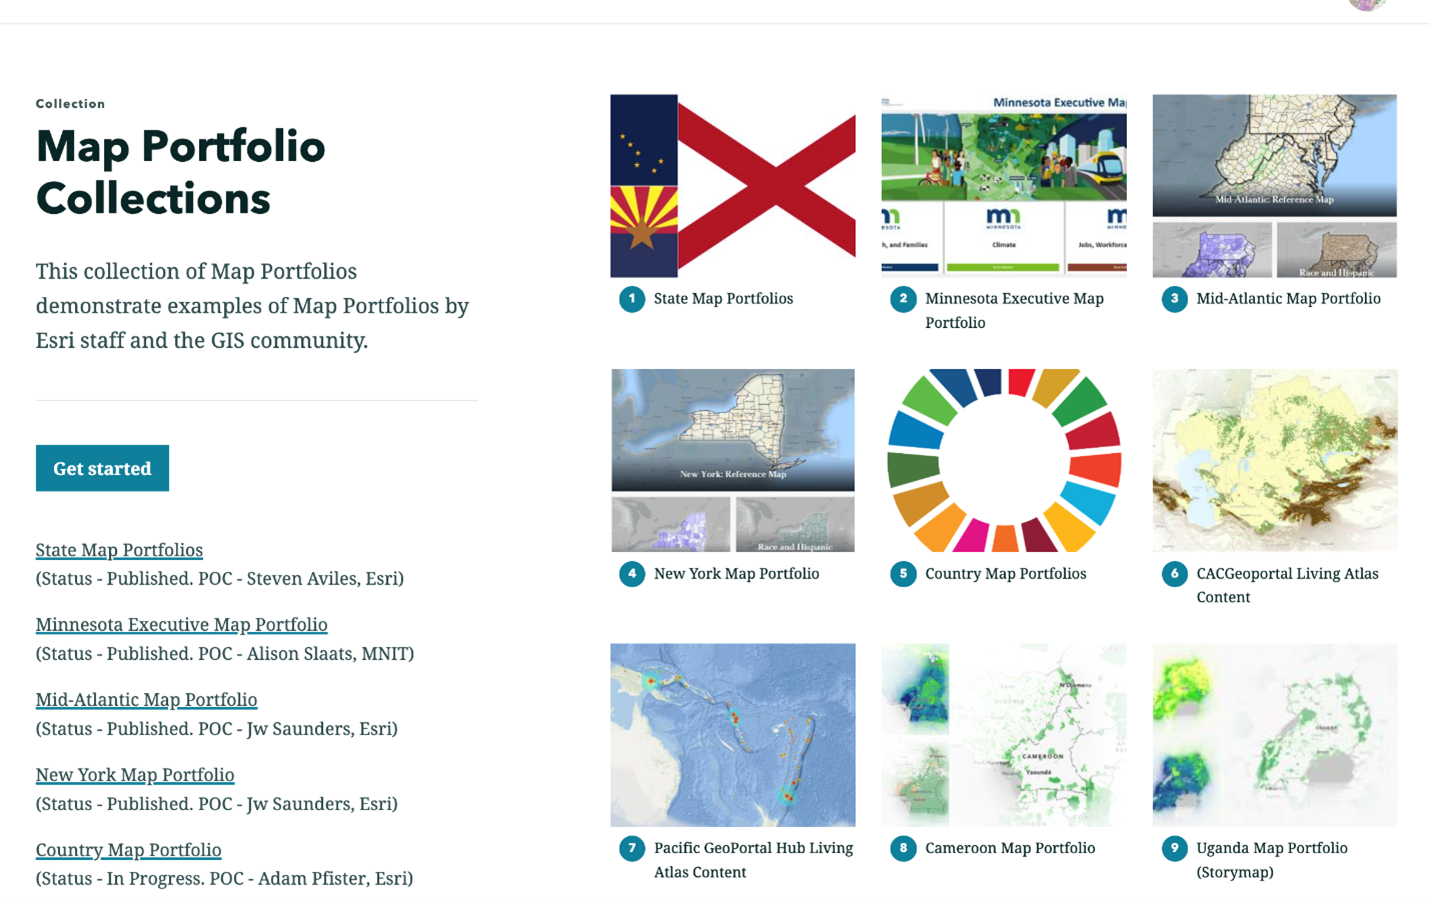Open the State Map Portfolios link
This screenshot has height=898, width=1430.
click(119, 550)
